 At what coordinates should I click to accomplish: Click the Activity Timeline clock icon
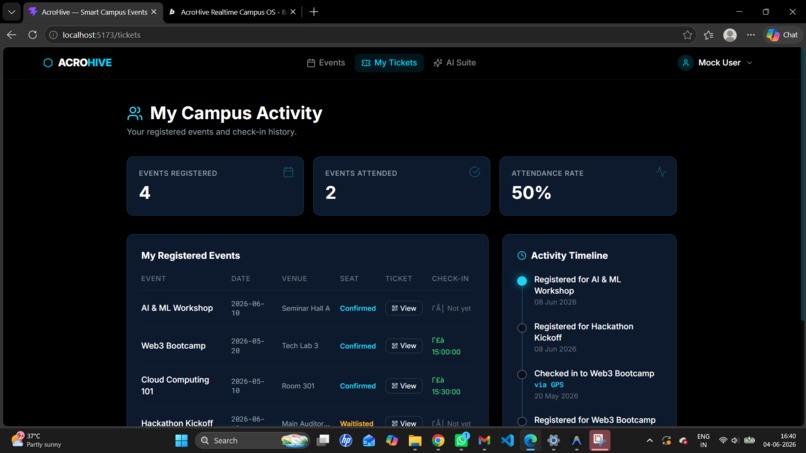[521, 256]
